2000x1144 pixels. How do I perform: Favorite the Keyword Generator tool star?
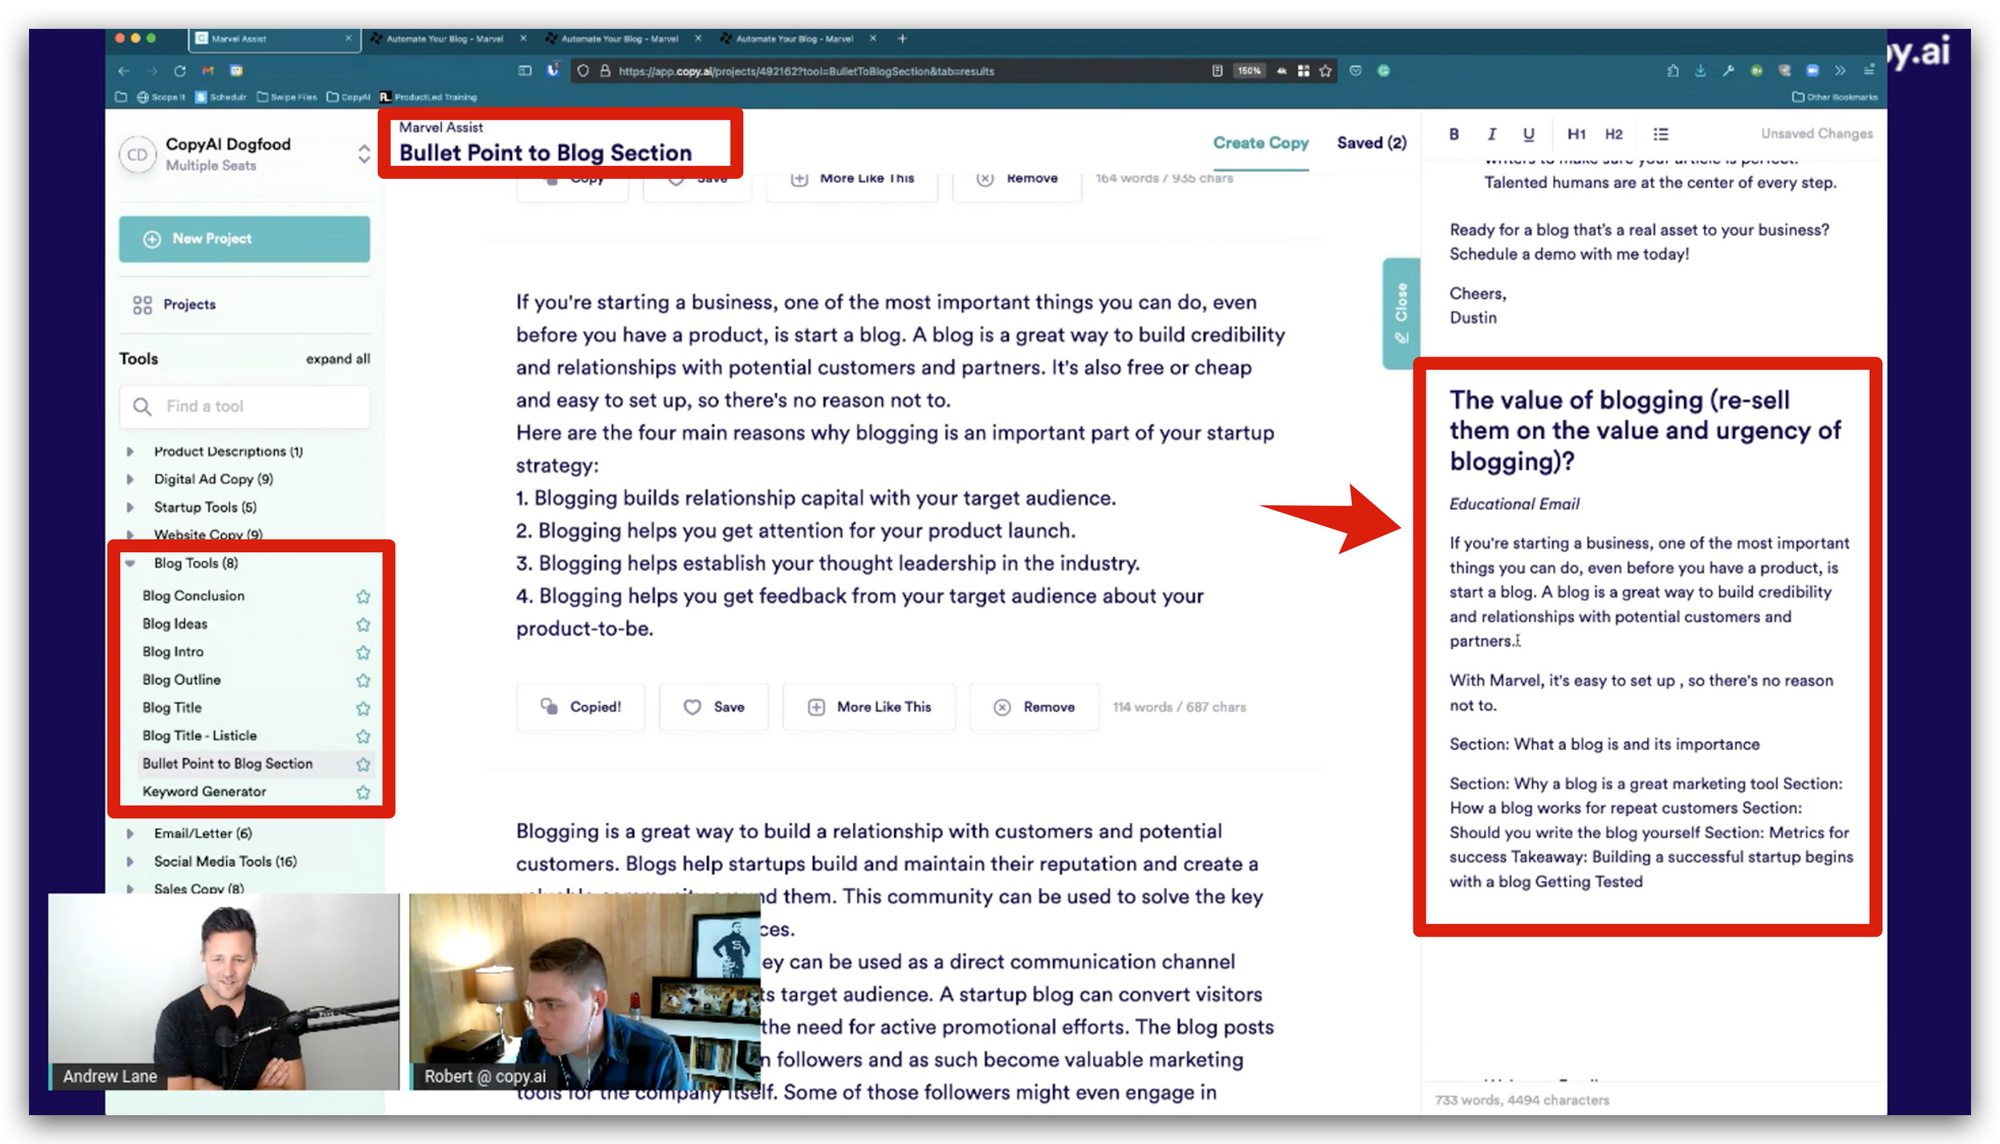tap(363, 793)
